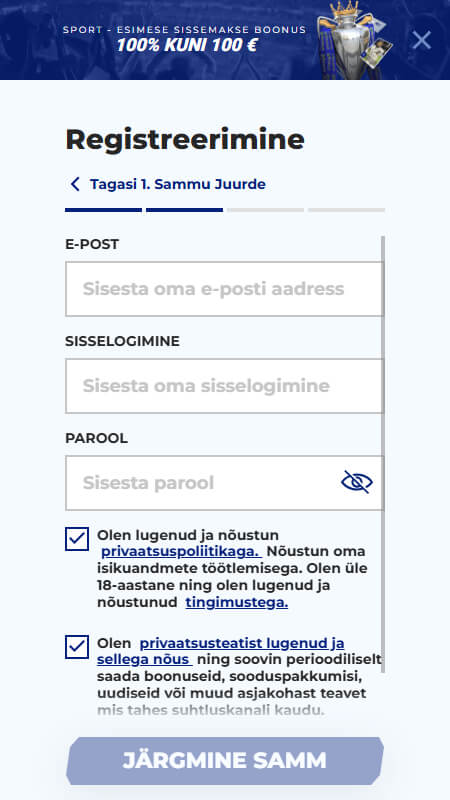
Task: Open the privaatsuspoliitikaga link
Action: (181, 552)
